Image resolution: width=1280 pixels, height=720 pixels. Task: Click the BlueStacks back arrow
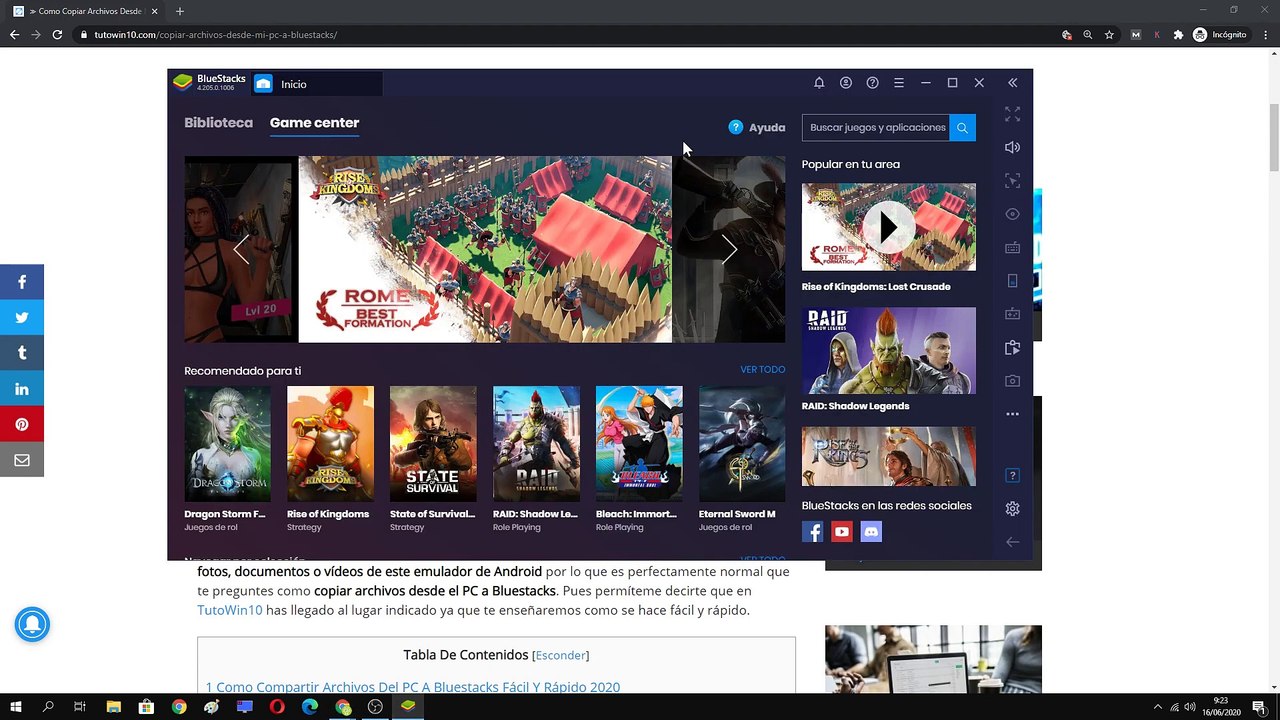tap(1013, 542)
